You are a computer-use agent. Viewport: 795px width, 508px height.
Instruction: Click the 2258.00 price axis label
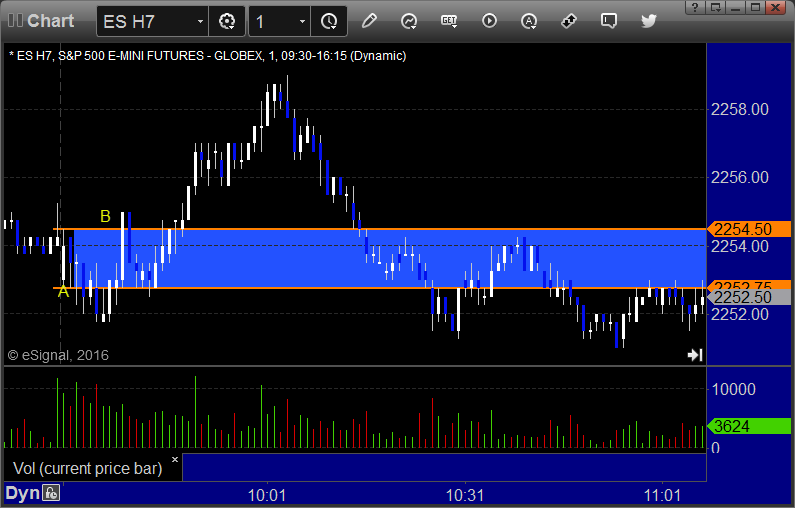(740, 109)
